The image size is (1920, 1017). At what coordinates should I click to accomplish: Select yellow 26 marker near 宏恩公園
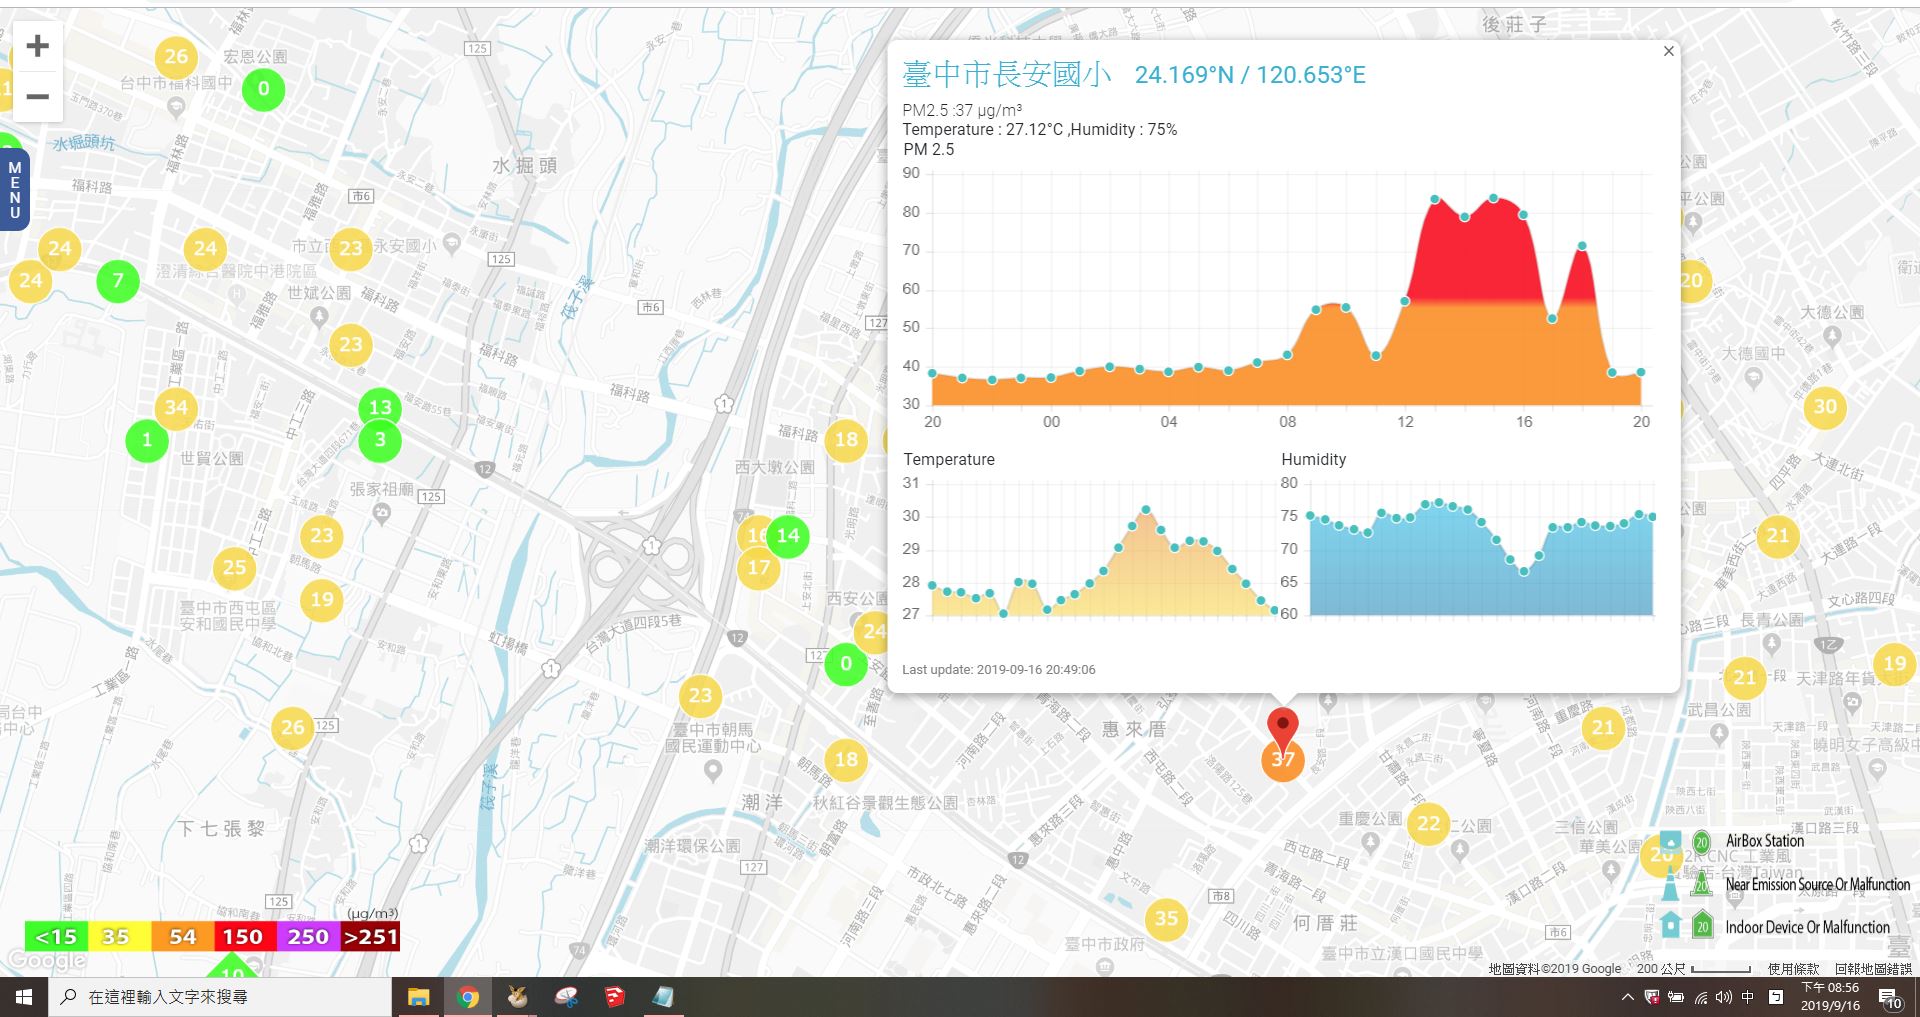(176, 57)
